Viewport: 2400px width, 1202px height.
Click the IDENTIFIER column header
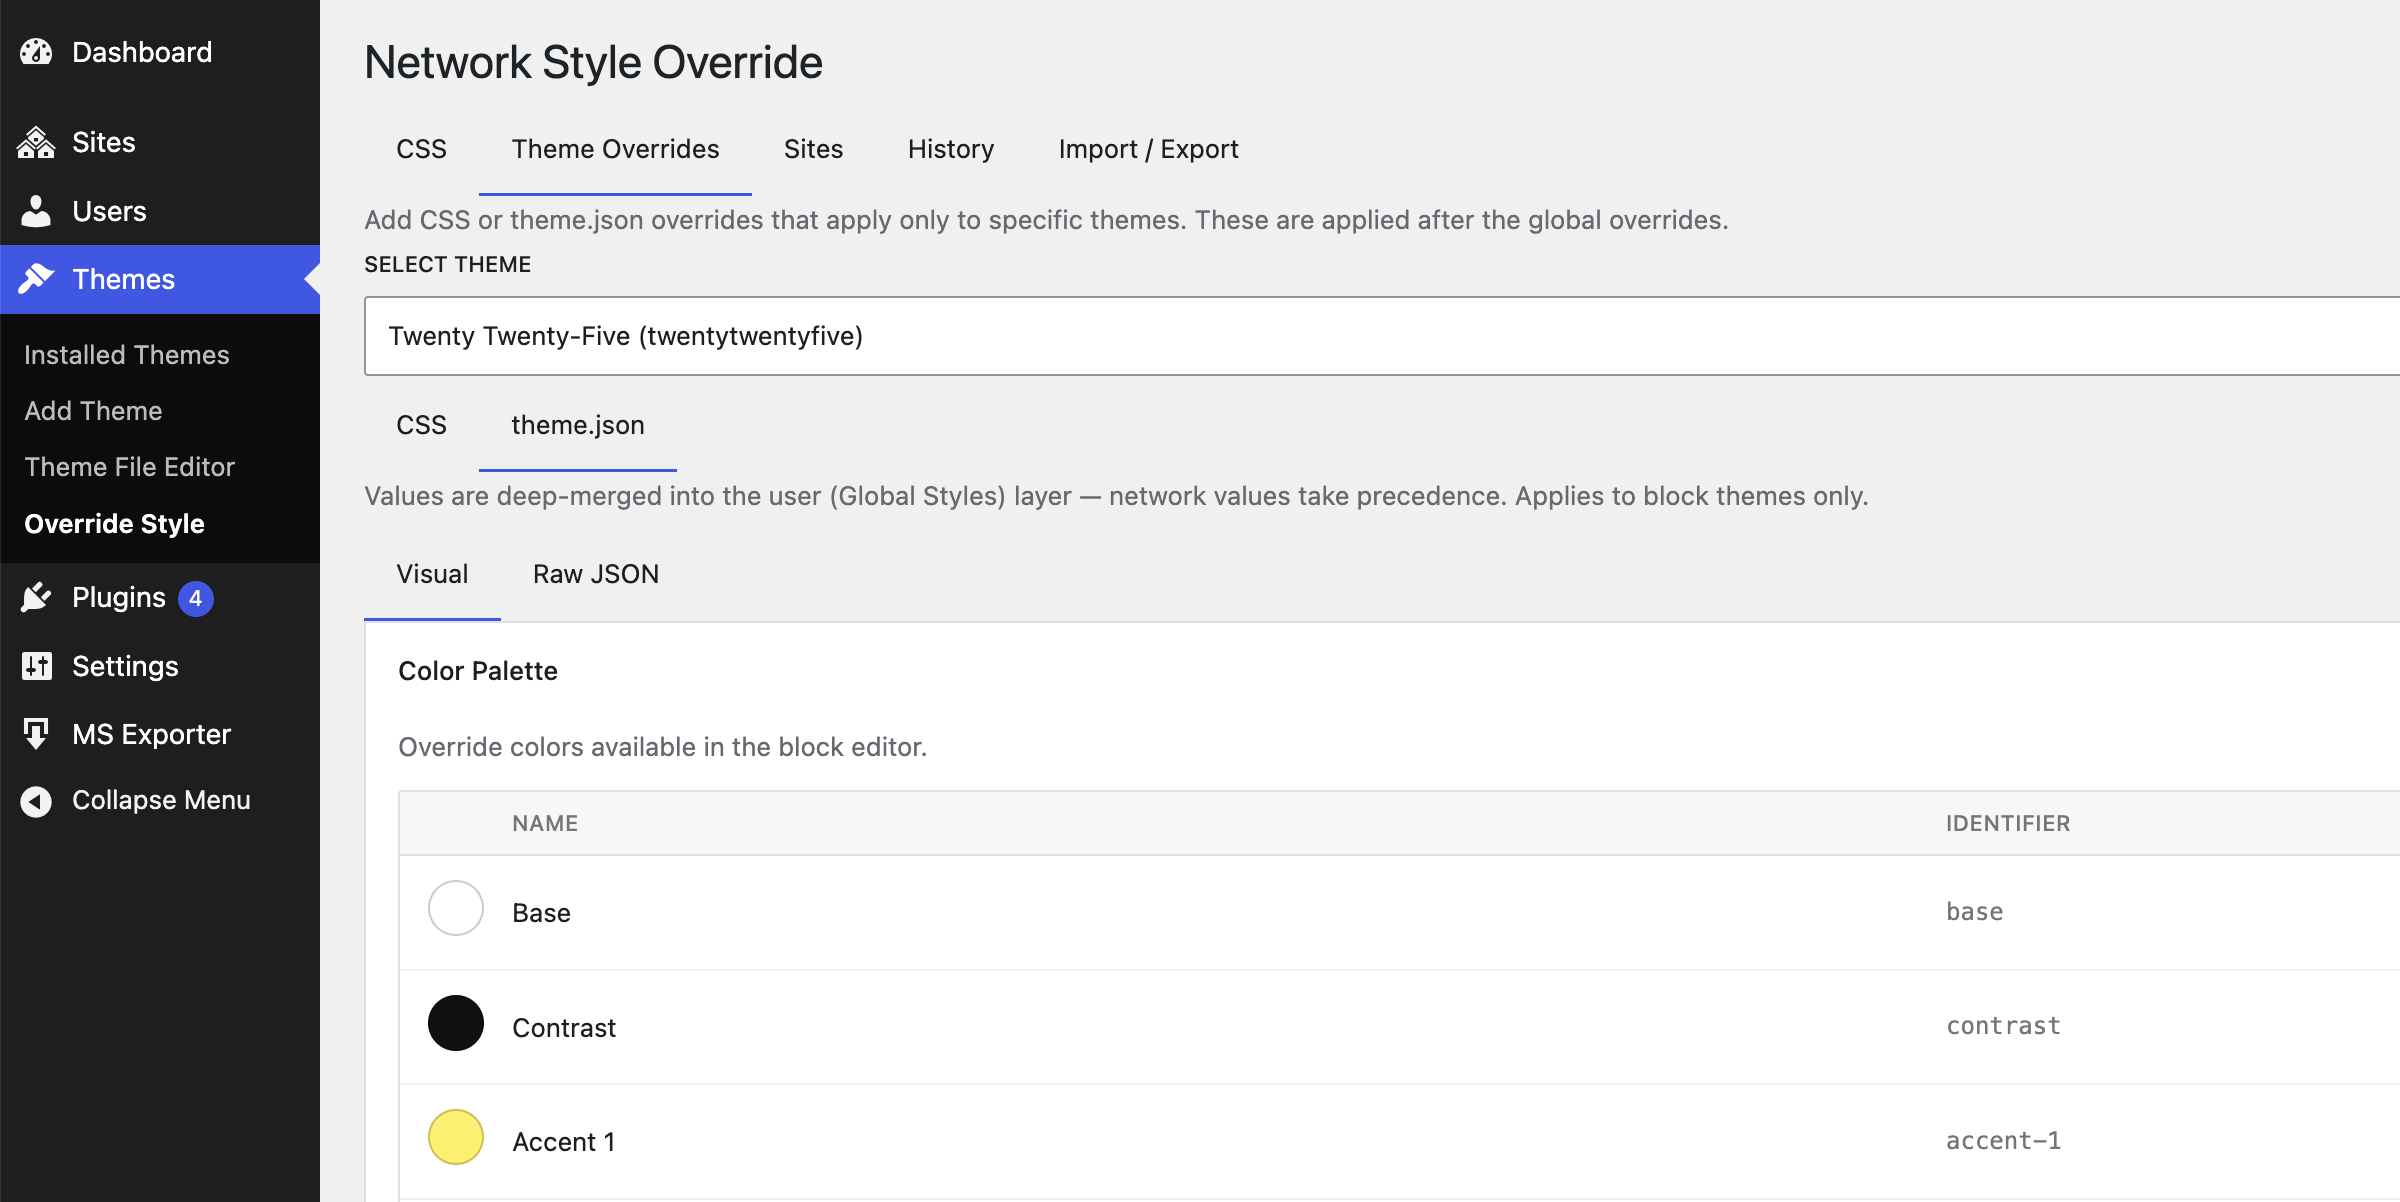(2008, 823)
